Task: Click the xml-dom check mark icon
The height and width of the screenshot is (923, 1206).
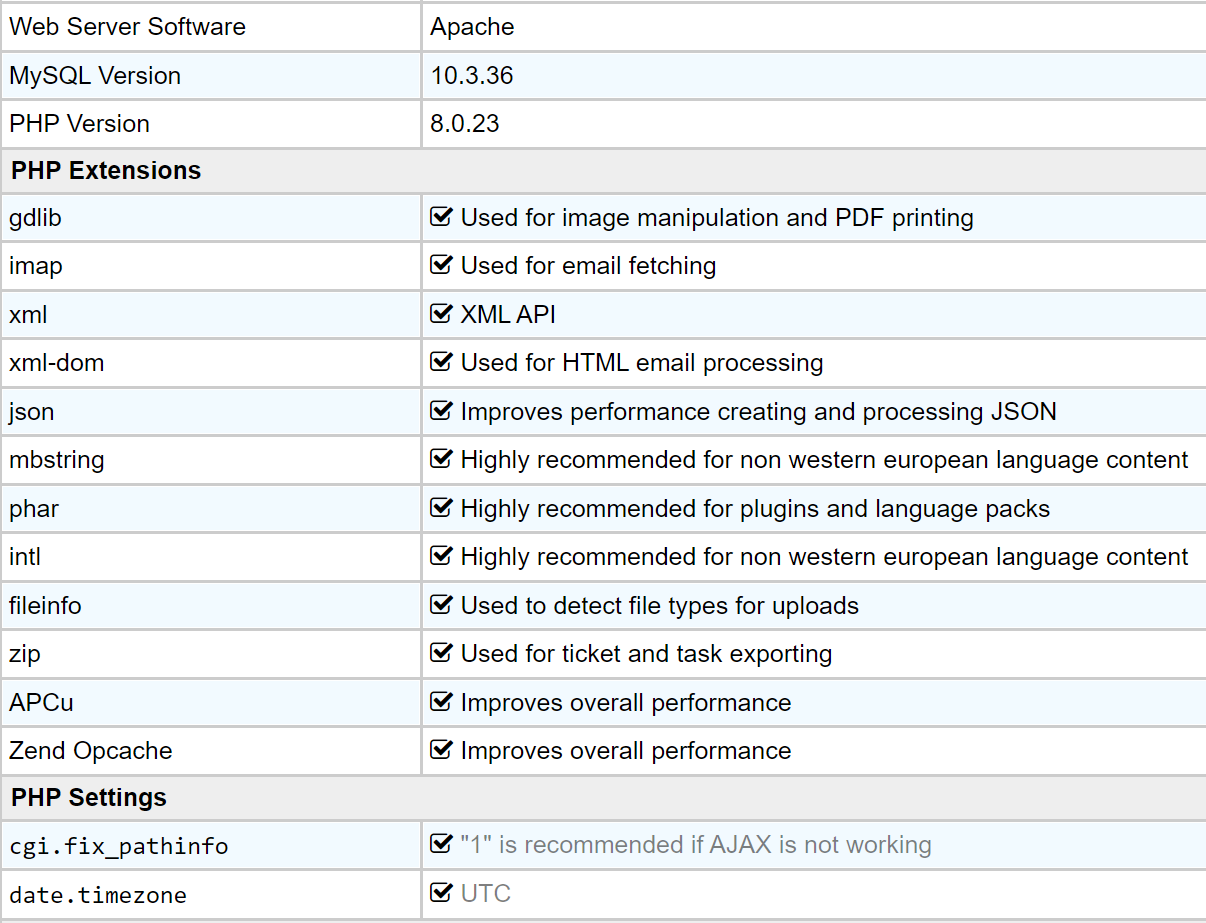Action: point(441,363)
